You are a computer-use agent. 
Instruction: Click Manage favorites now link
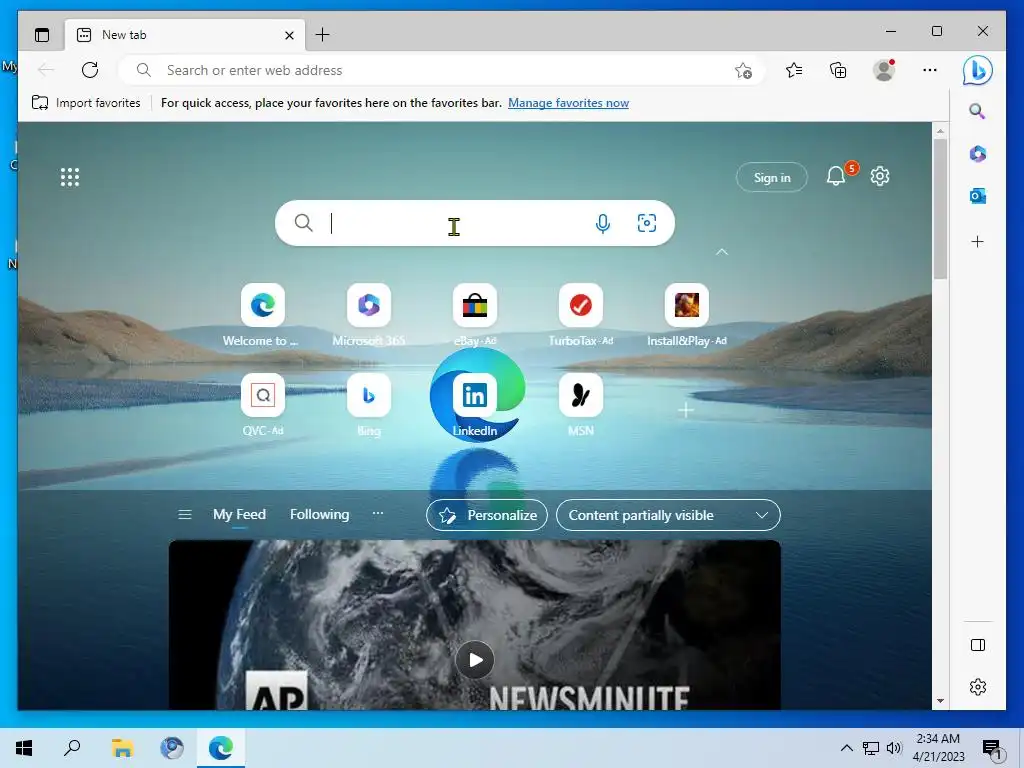click(x=568, y=103)
